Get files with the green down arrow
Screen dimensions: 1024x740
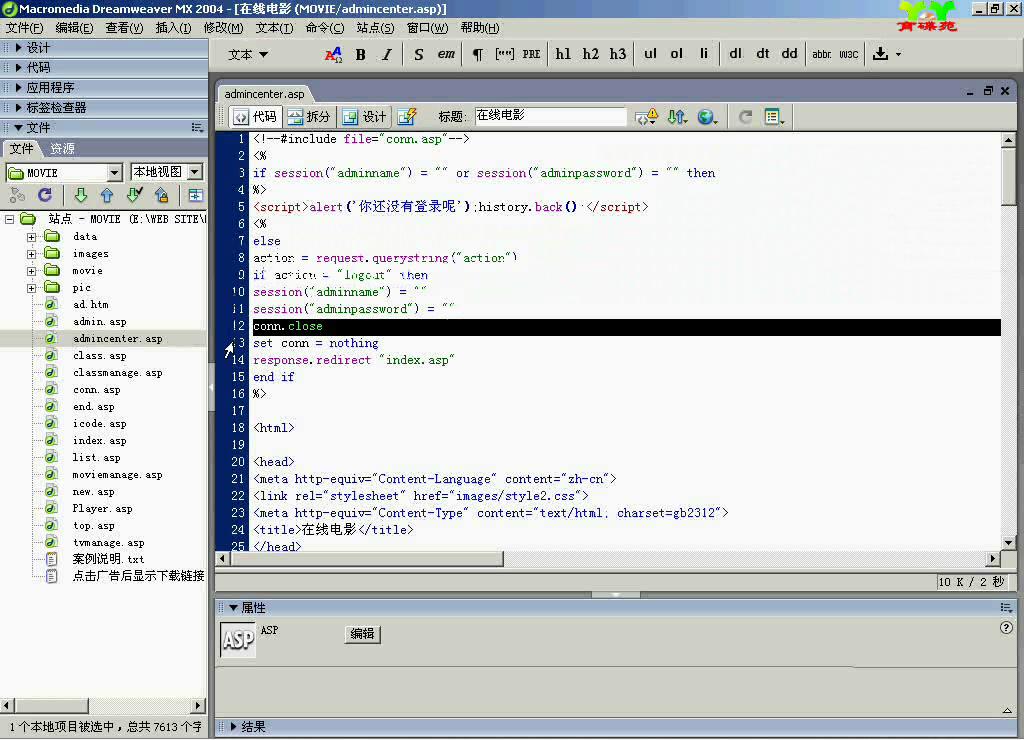[80, 195]
